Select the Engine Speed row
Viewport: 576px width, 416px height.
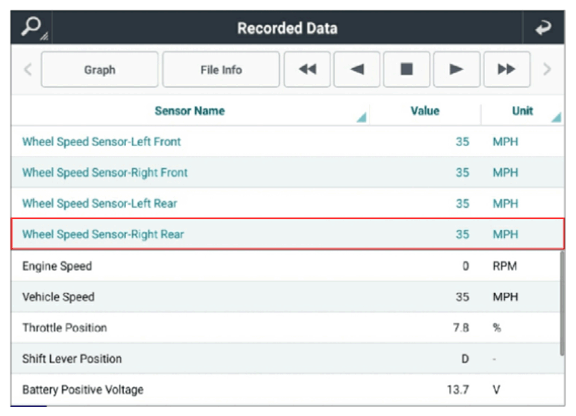288,266
